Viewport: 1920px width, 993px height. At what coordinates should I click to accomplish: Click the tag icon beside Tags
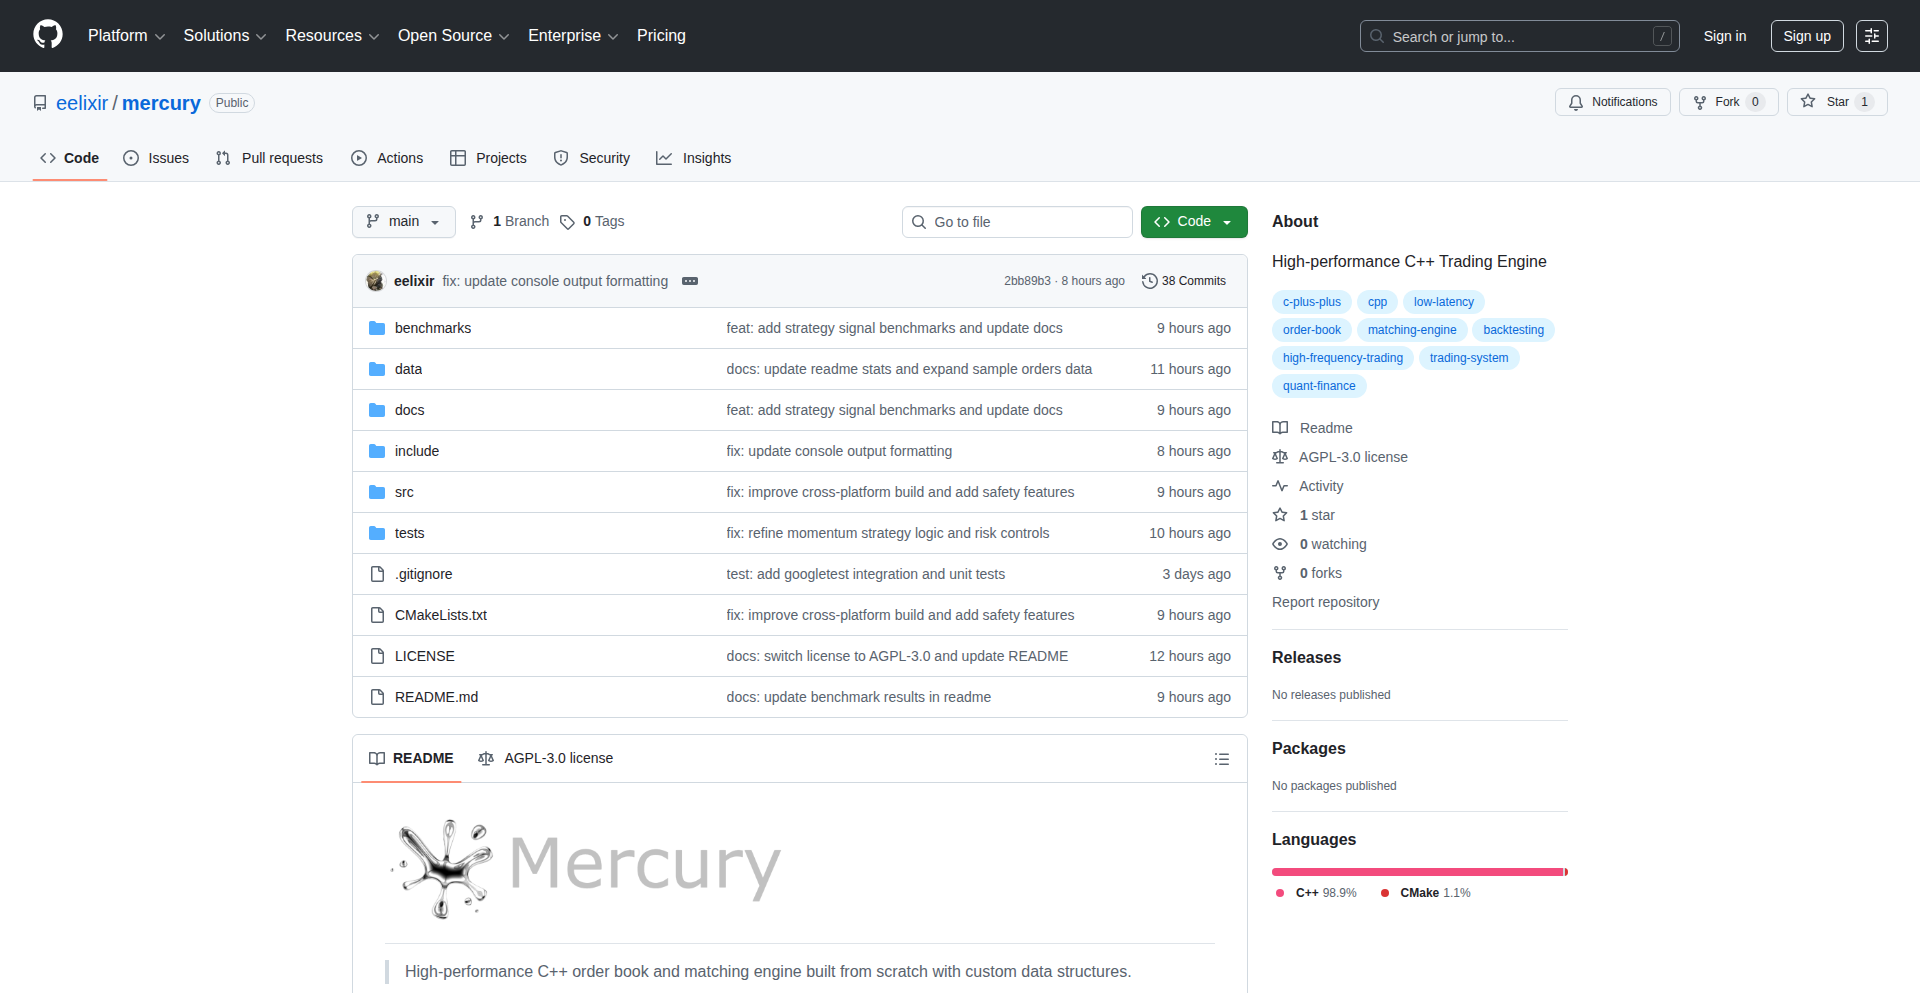[567, 222]
